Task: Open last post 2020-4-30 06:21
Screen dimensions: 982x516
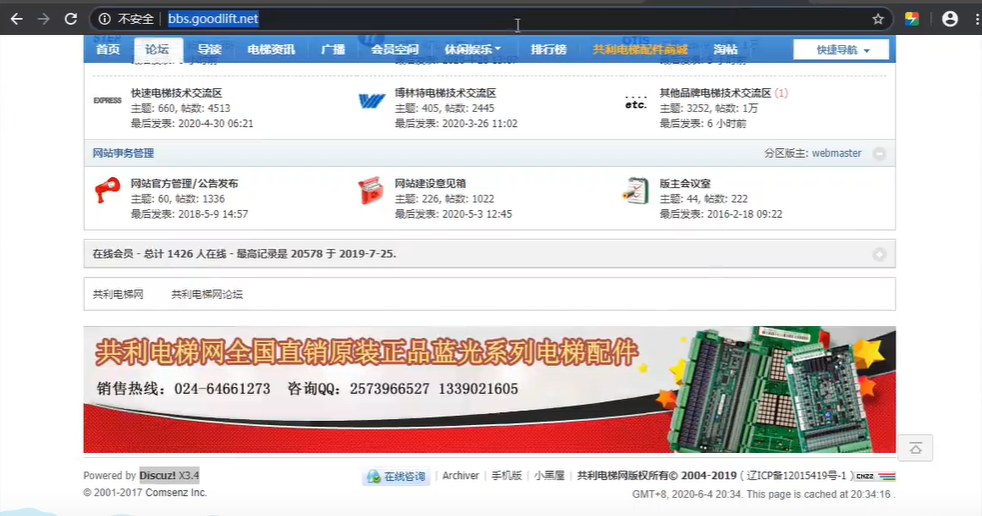Action: [215, 123]
